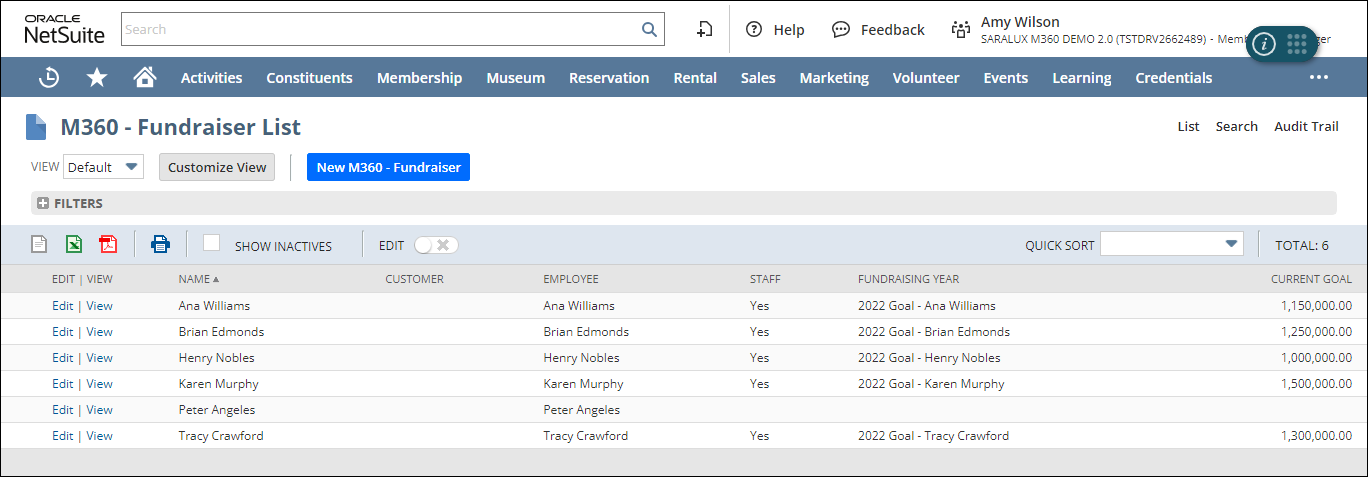The image size is (1368, 477).
Task: Expand the Filters section
Action: click(43, 203)
